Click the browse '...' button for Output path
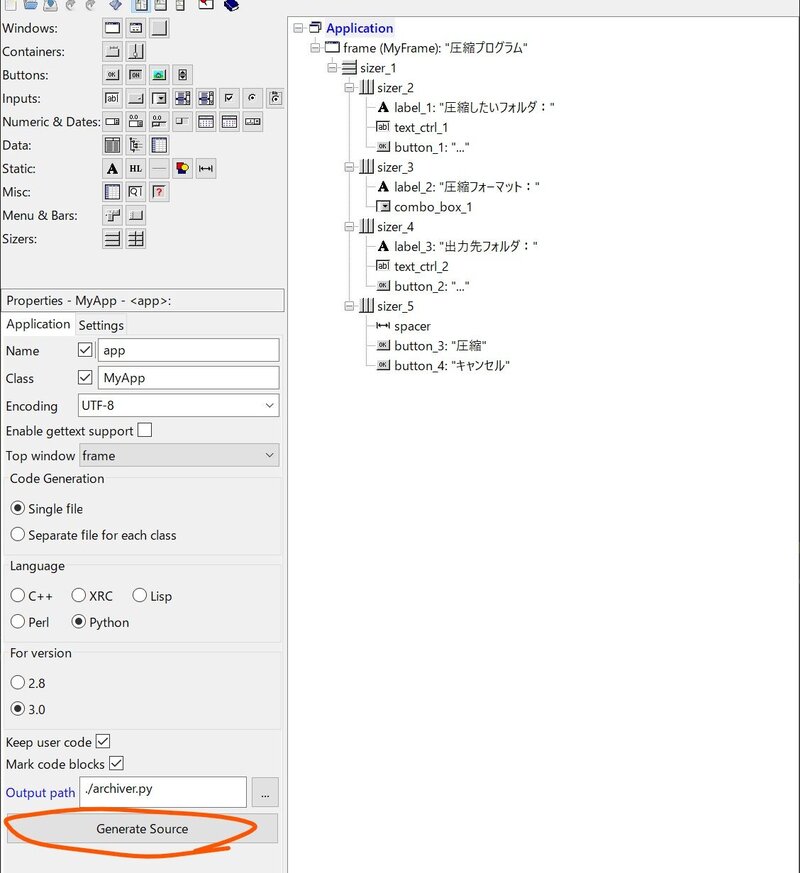 (265, 792)
